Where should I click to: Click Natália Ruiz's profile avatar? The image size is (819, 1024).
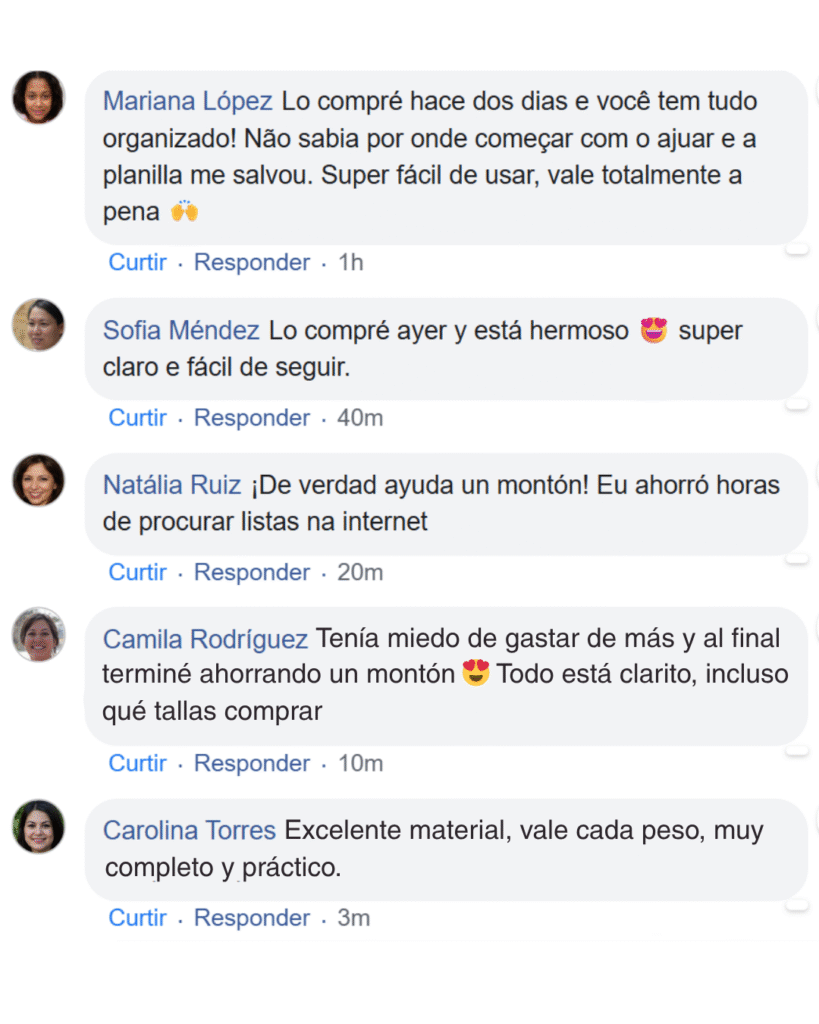click(x=38, y=480)
